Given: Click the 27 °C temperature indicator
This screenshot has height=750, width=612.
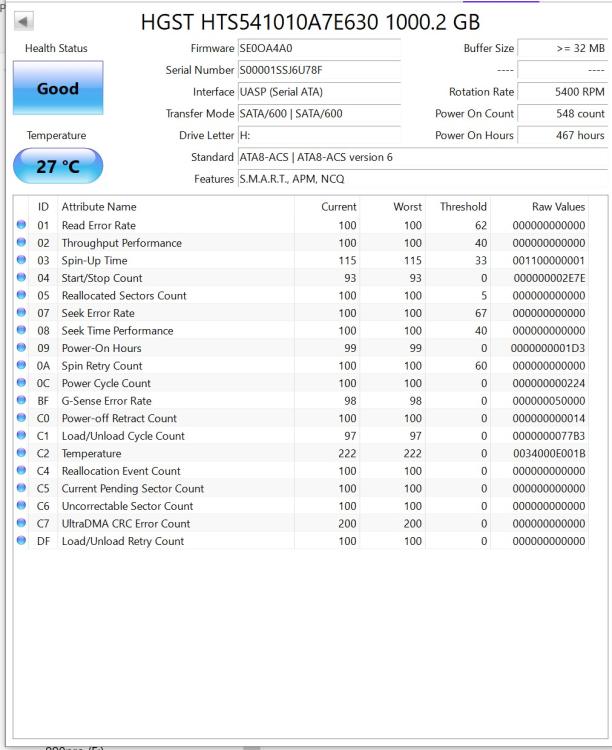Looking at the screenshot, I should coord(58,166).
